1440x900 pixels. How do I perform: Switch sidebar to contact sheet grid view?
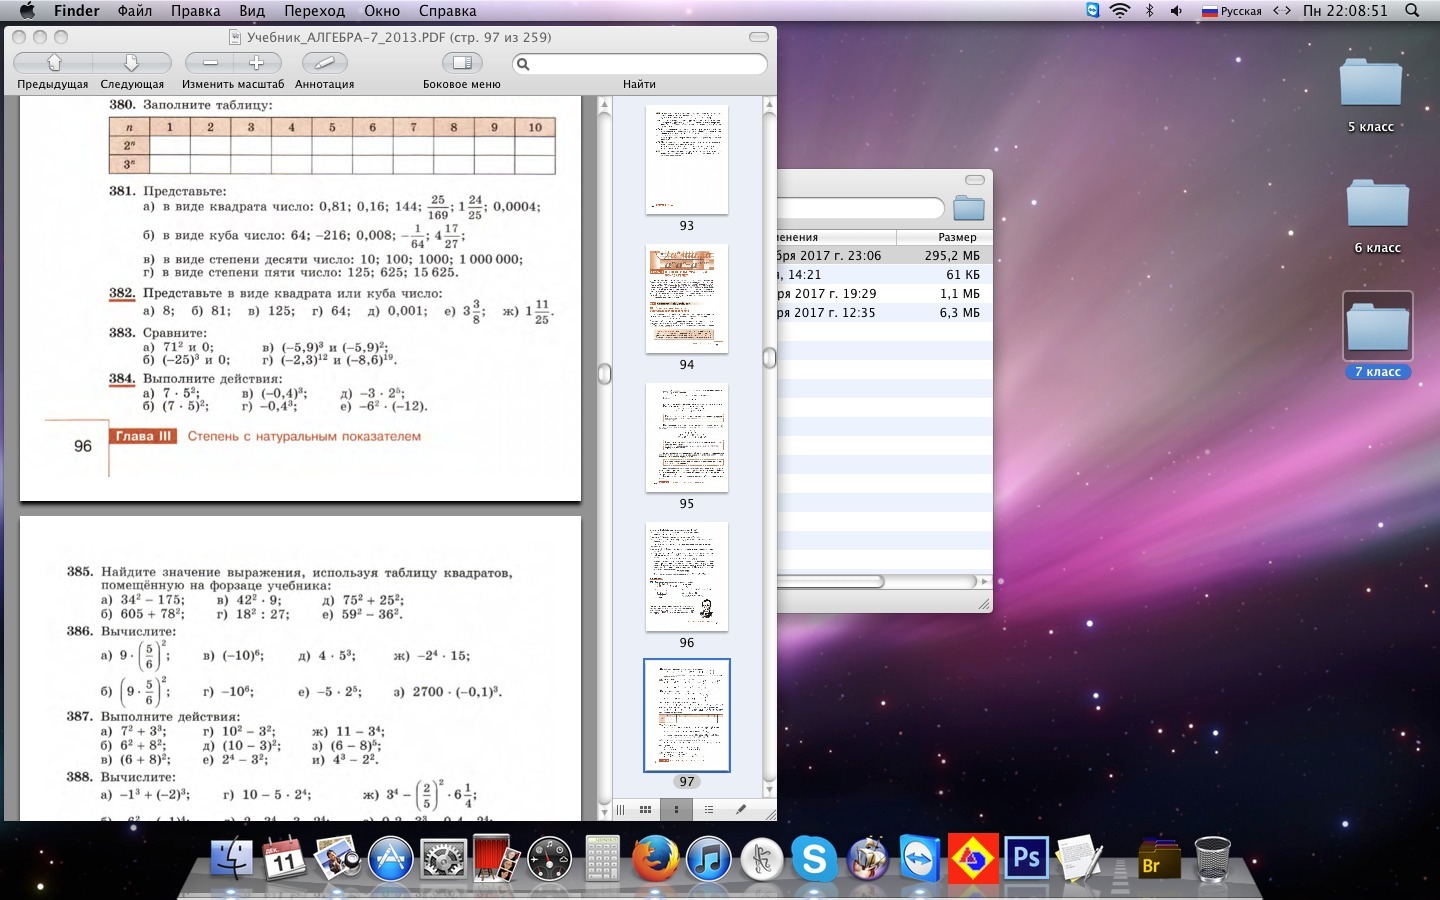(x=646, y=810)
